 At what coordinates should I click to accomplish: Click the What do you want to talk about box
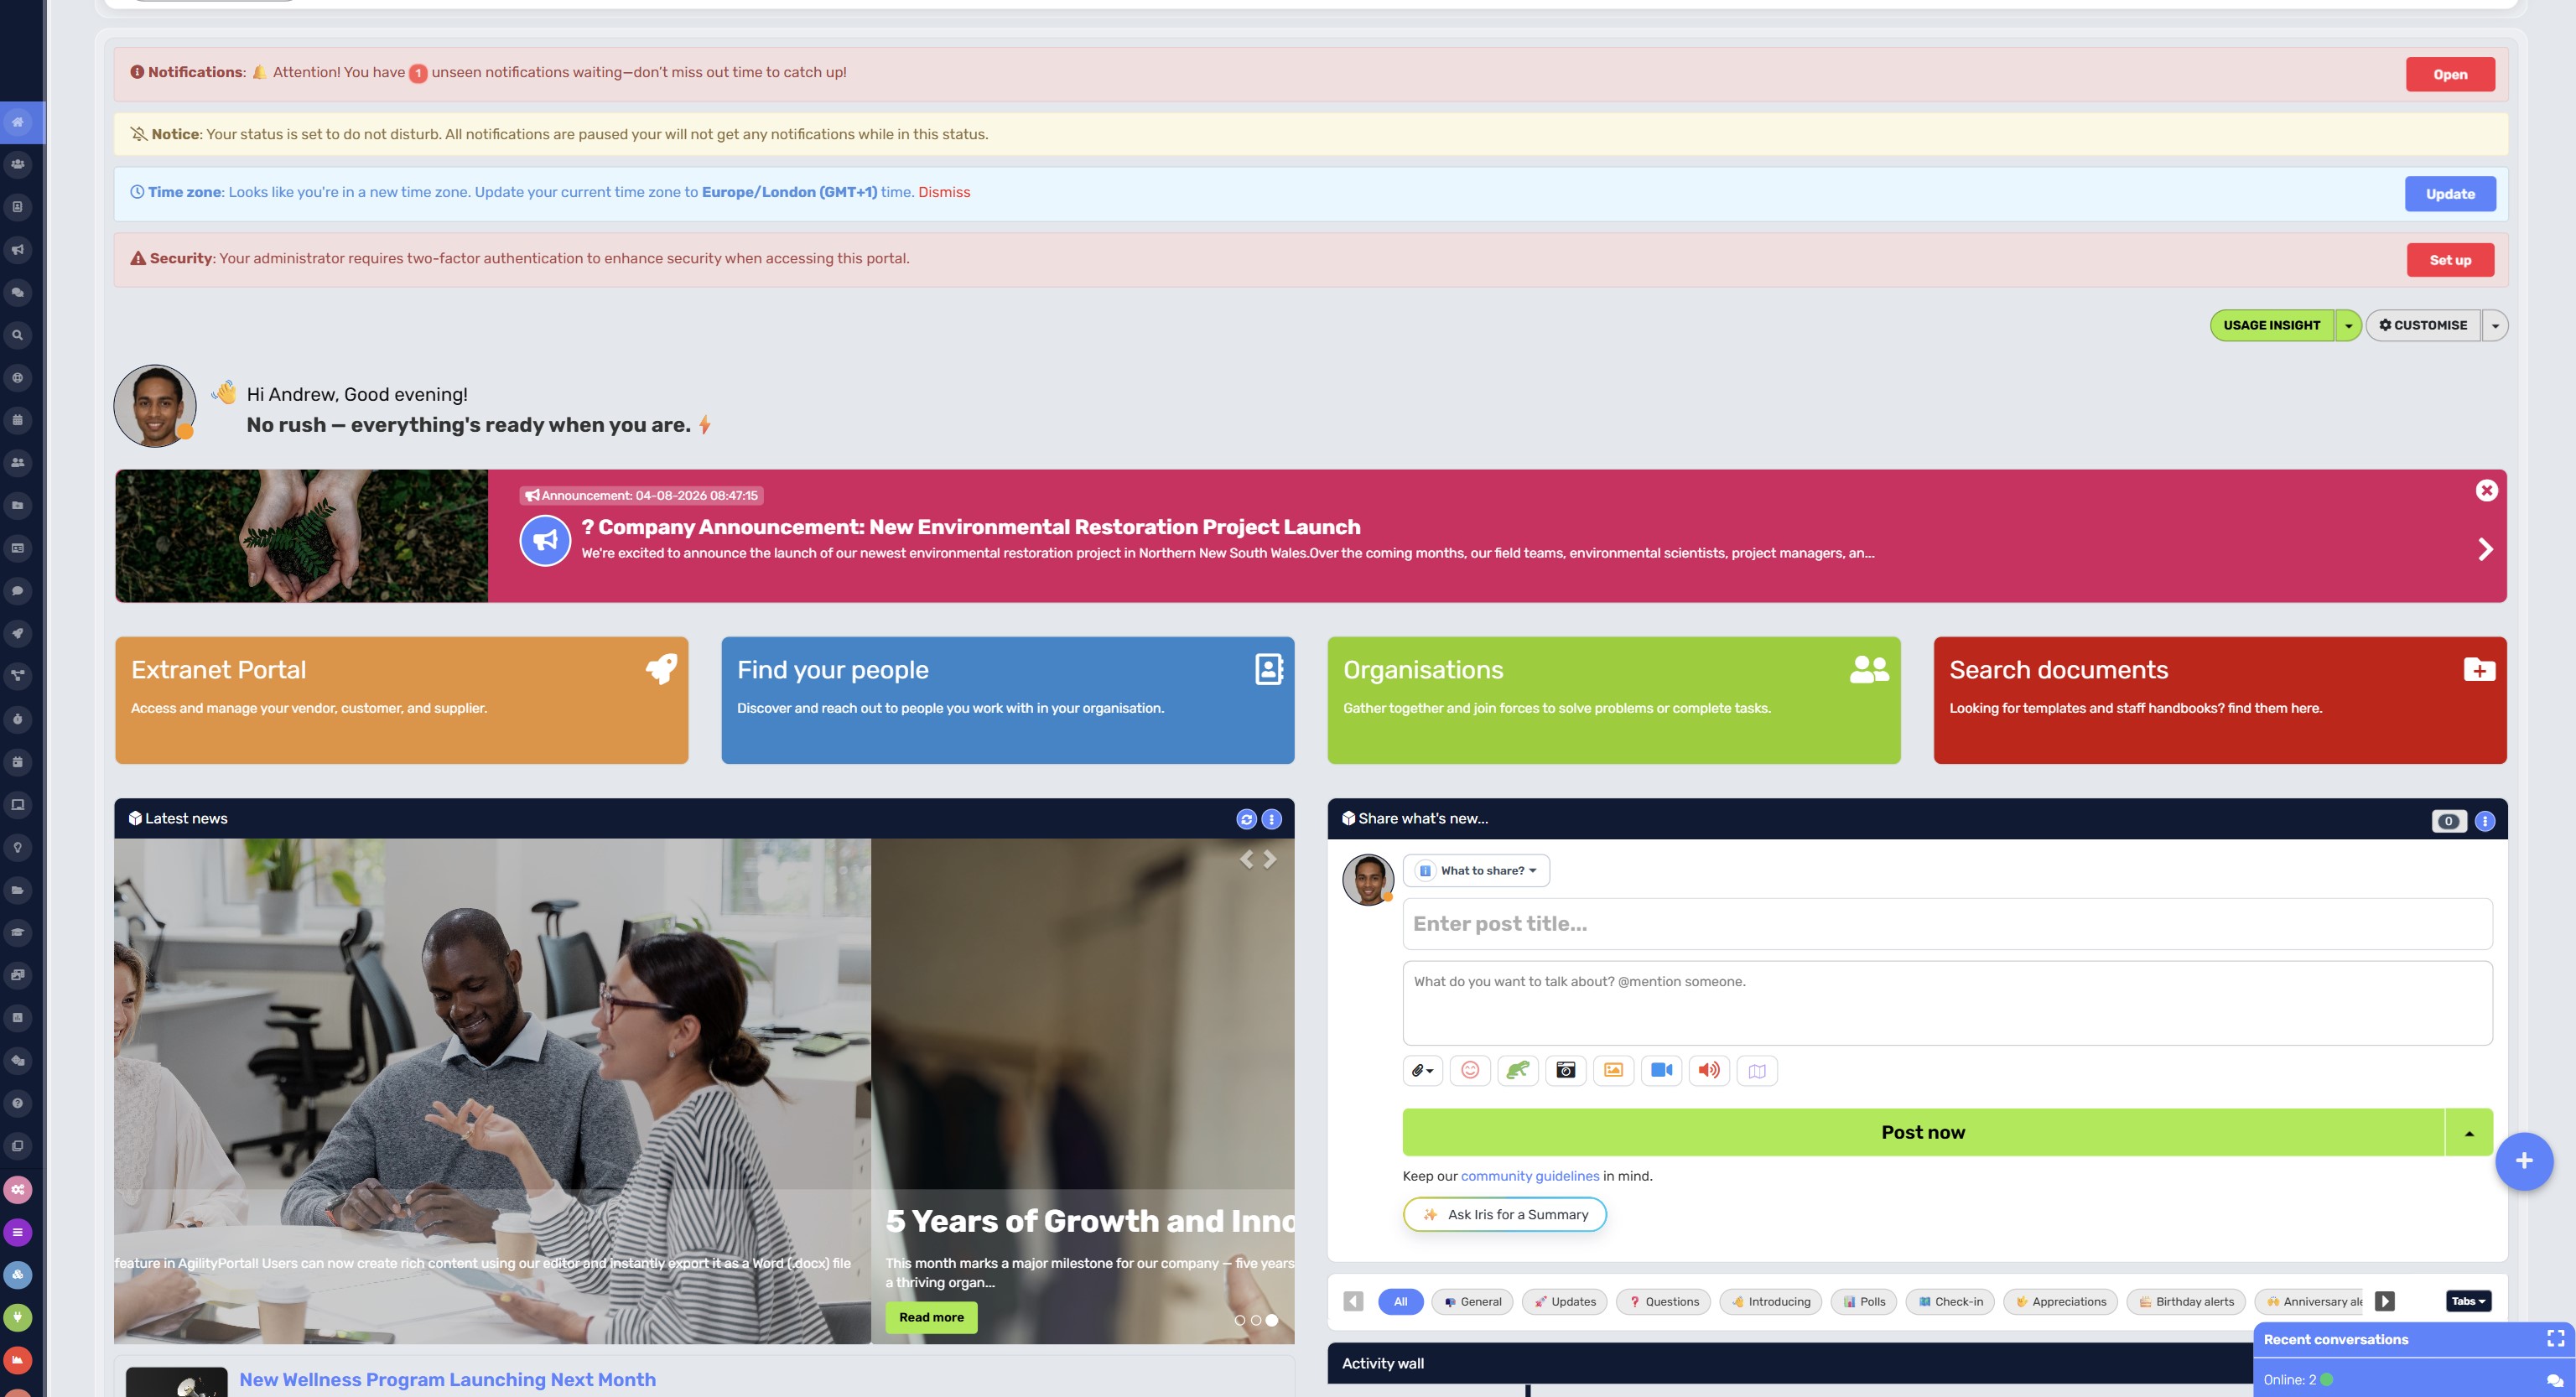pyautogui.click(x=1947, y=1003)
